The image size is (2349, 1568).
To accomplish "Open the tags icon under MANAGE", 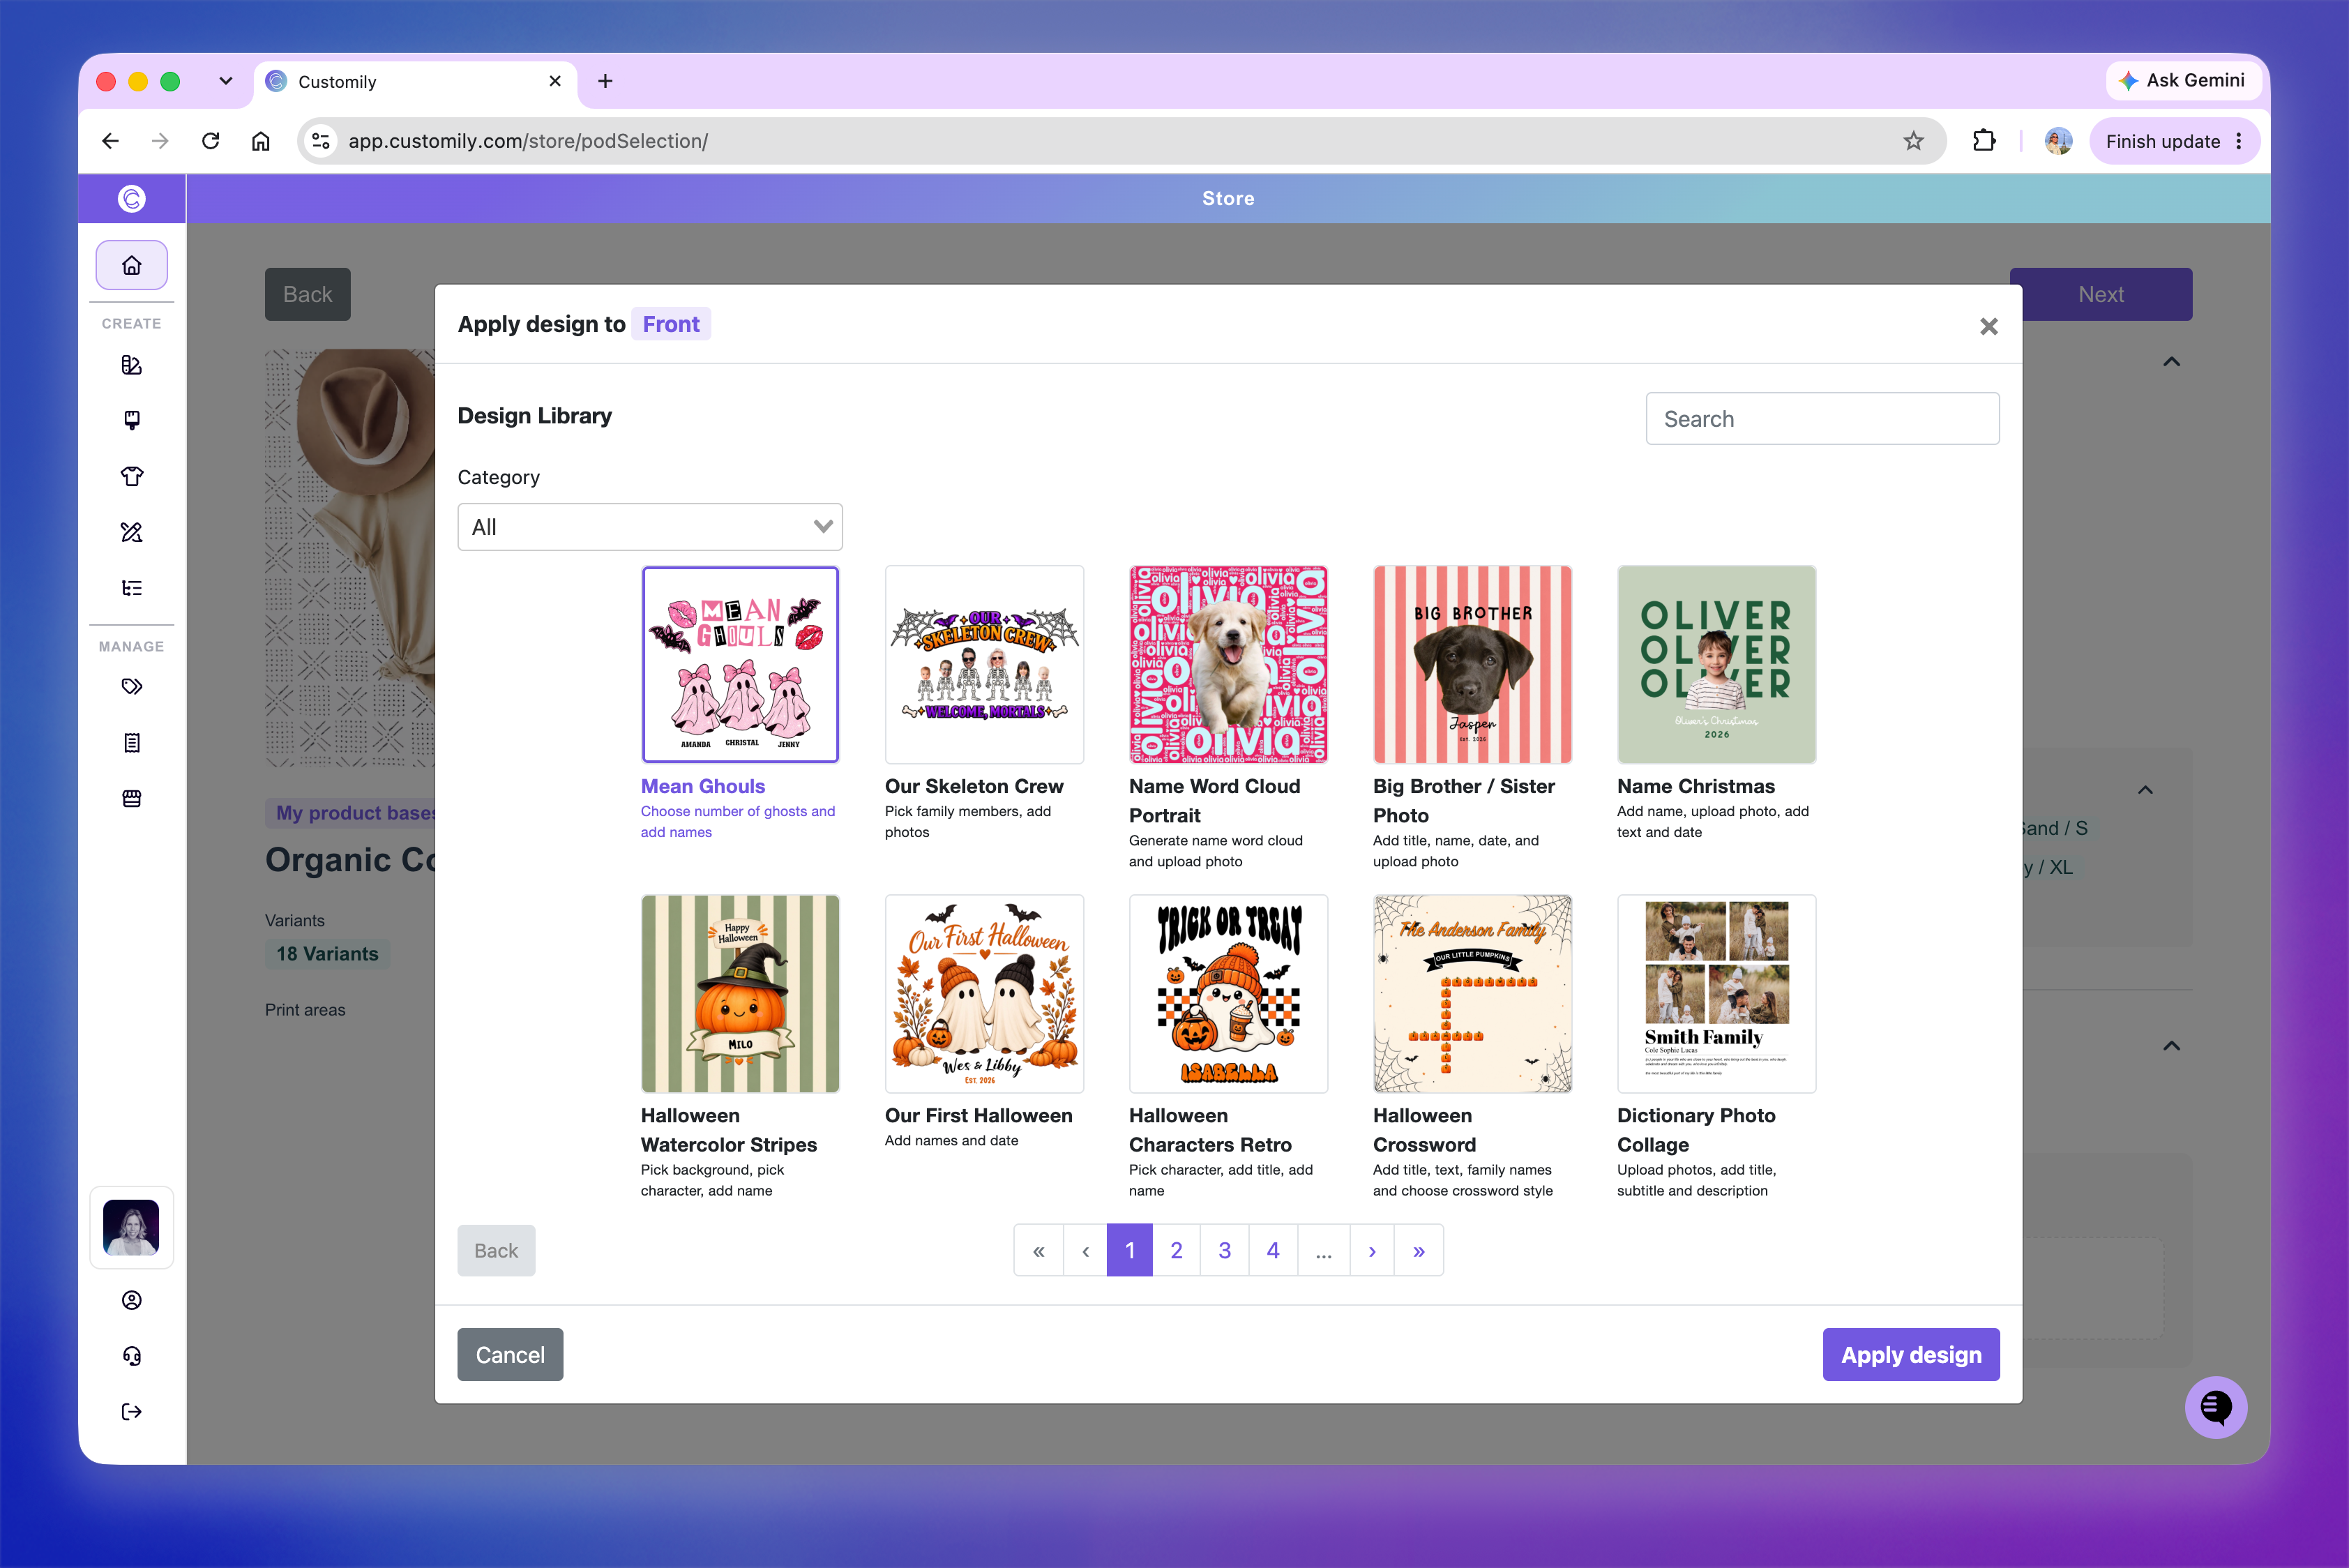I will click(131, 687).
